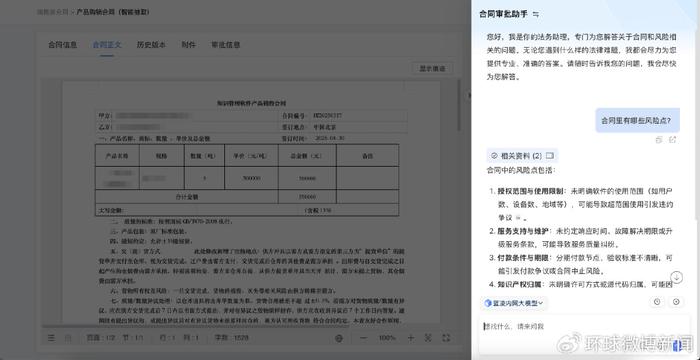Viewport: 700px width, 360px height.
Task: Click the document vertical scrollbar
Action: tap(458, 105)
